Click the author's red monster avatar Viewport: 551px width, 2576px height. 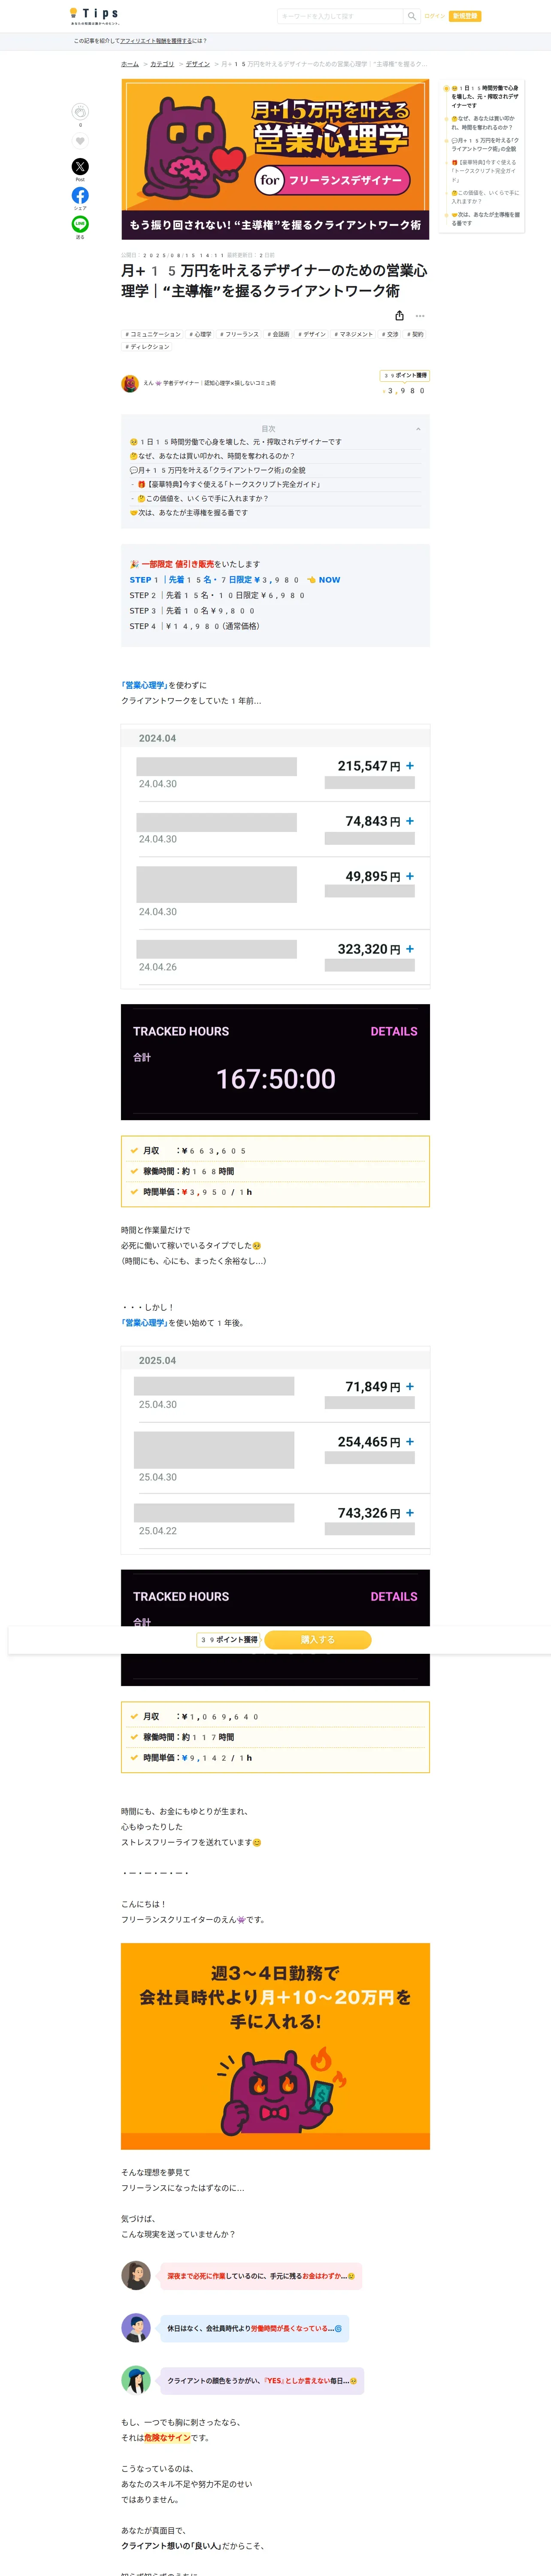point(130,383)
